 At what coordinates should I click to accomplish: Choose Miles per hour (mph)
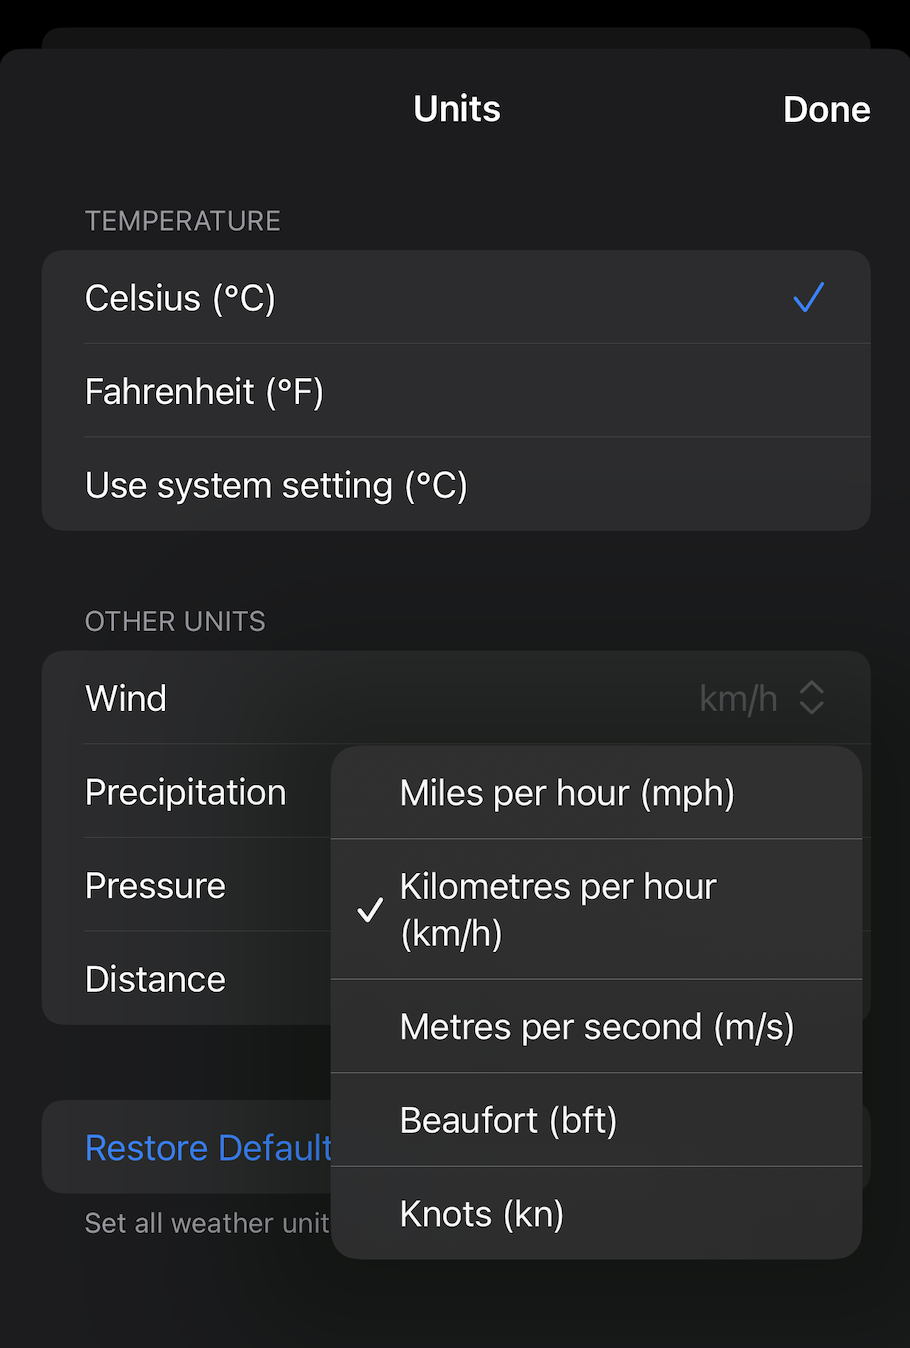[x=567, y=793]
